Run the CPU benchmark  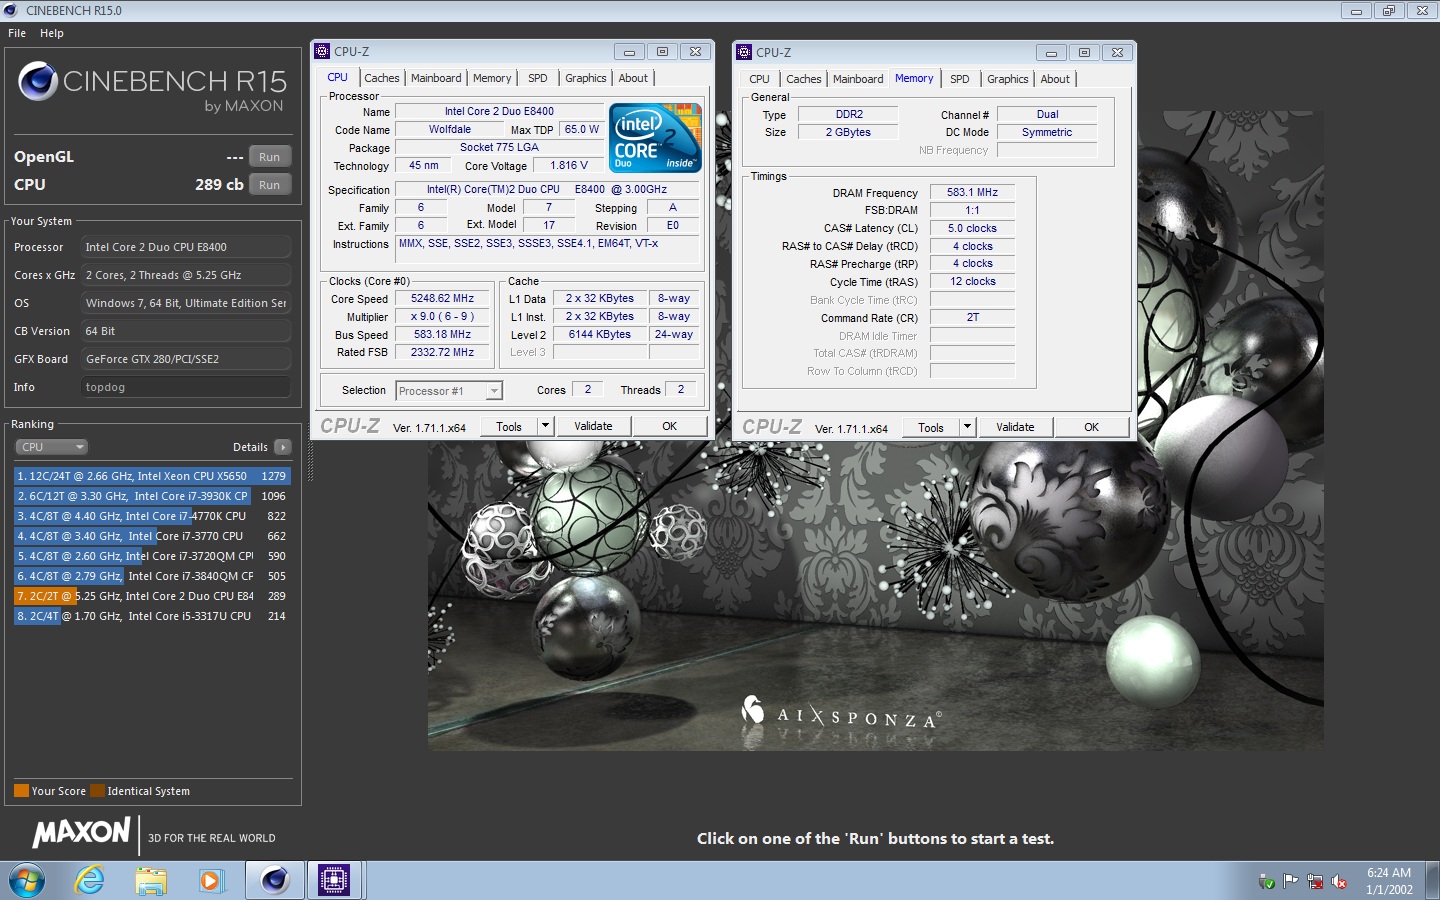pyautogui.click(x=270, y=185)
